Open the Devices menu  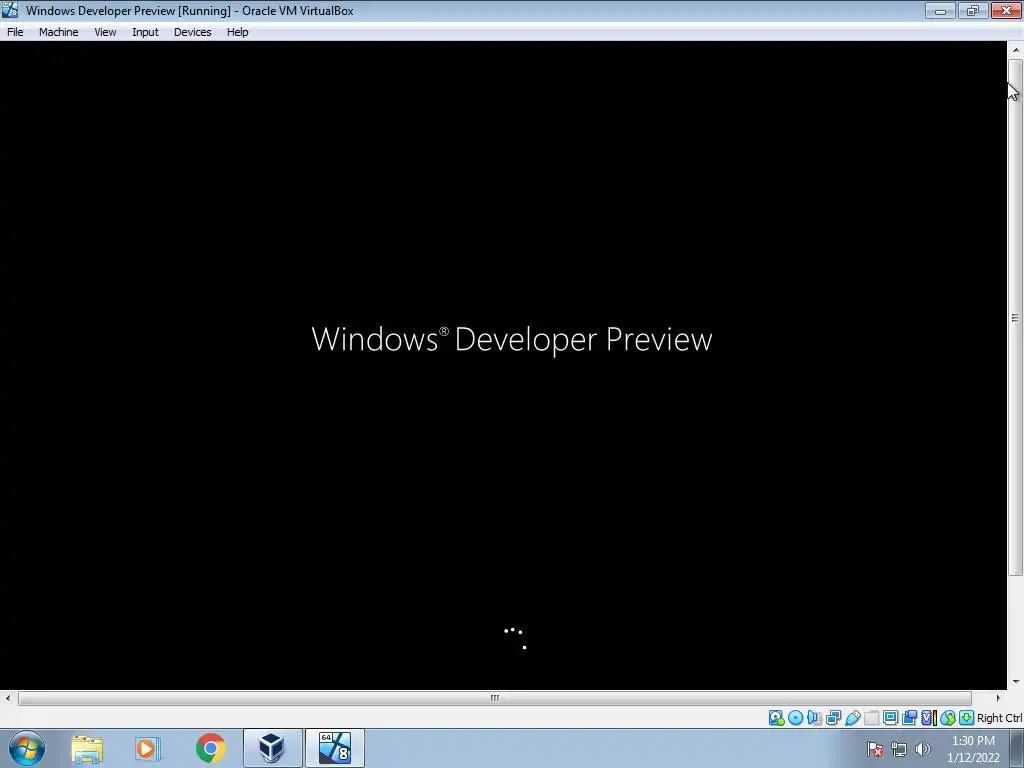(x=192, y=32)
